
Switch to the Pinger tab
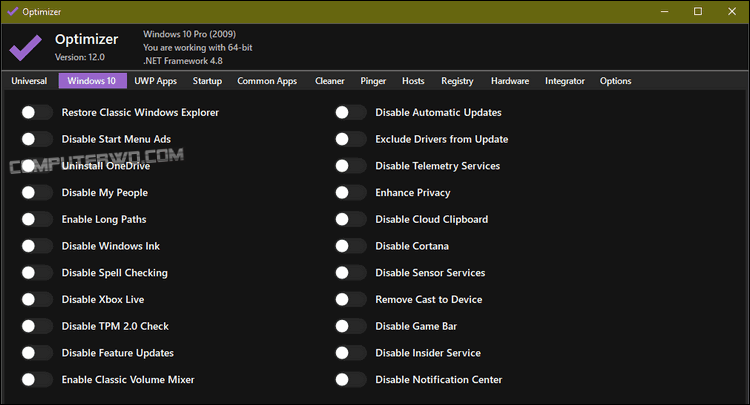373,81
